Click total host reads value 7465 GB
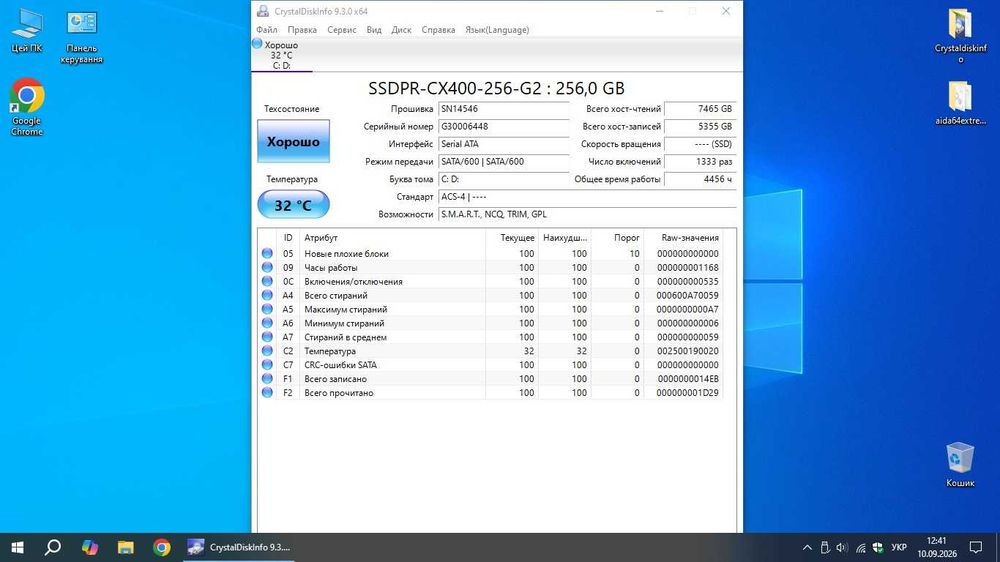This screenshot has width=1000, height=562. (x=700, y=109)
